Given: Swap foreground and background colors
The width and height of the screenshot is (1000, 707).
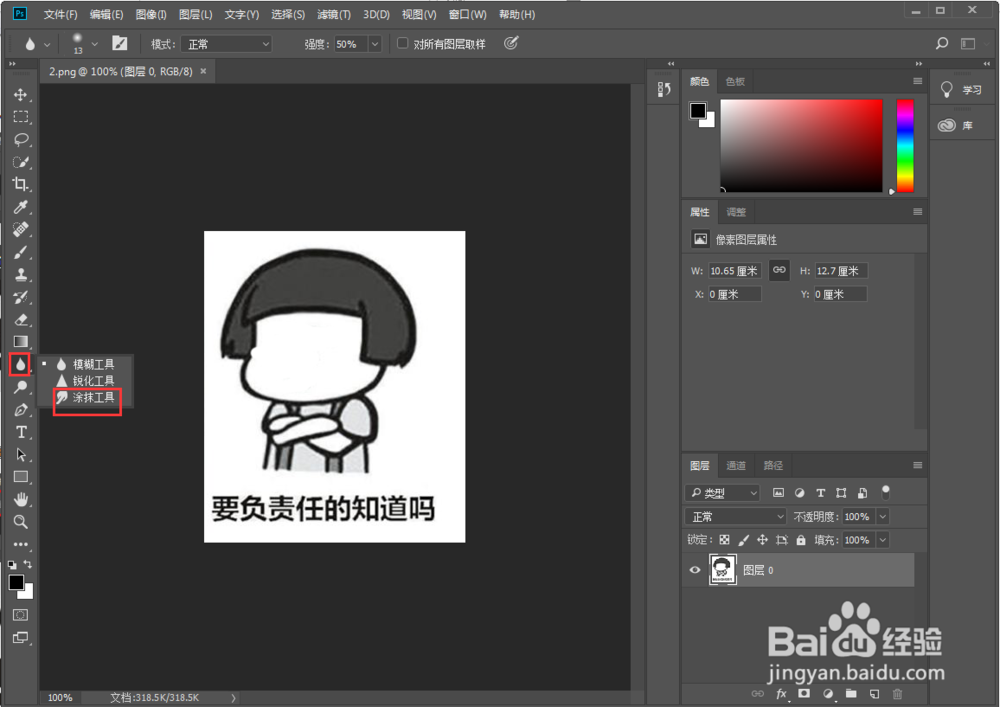Looking at the screenshot, I should click(x=27, y=564).
